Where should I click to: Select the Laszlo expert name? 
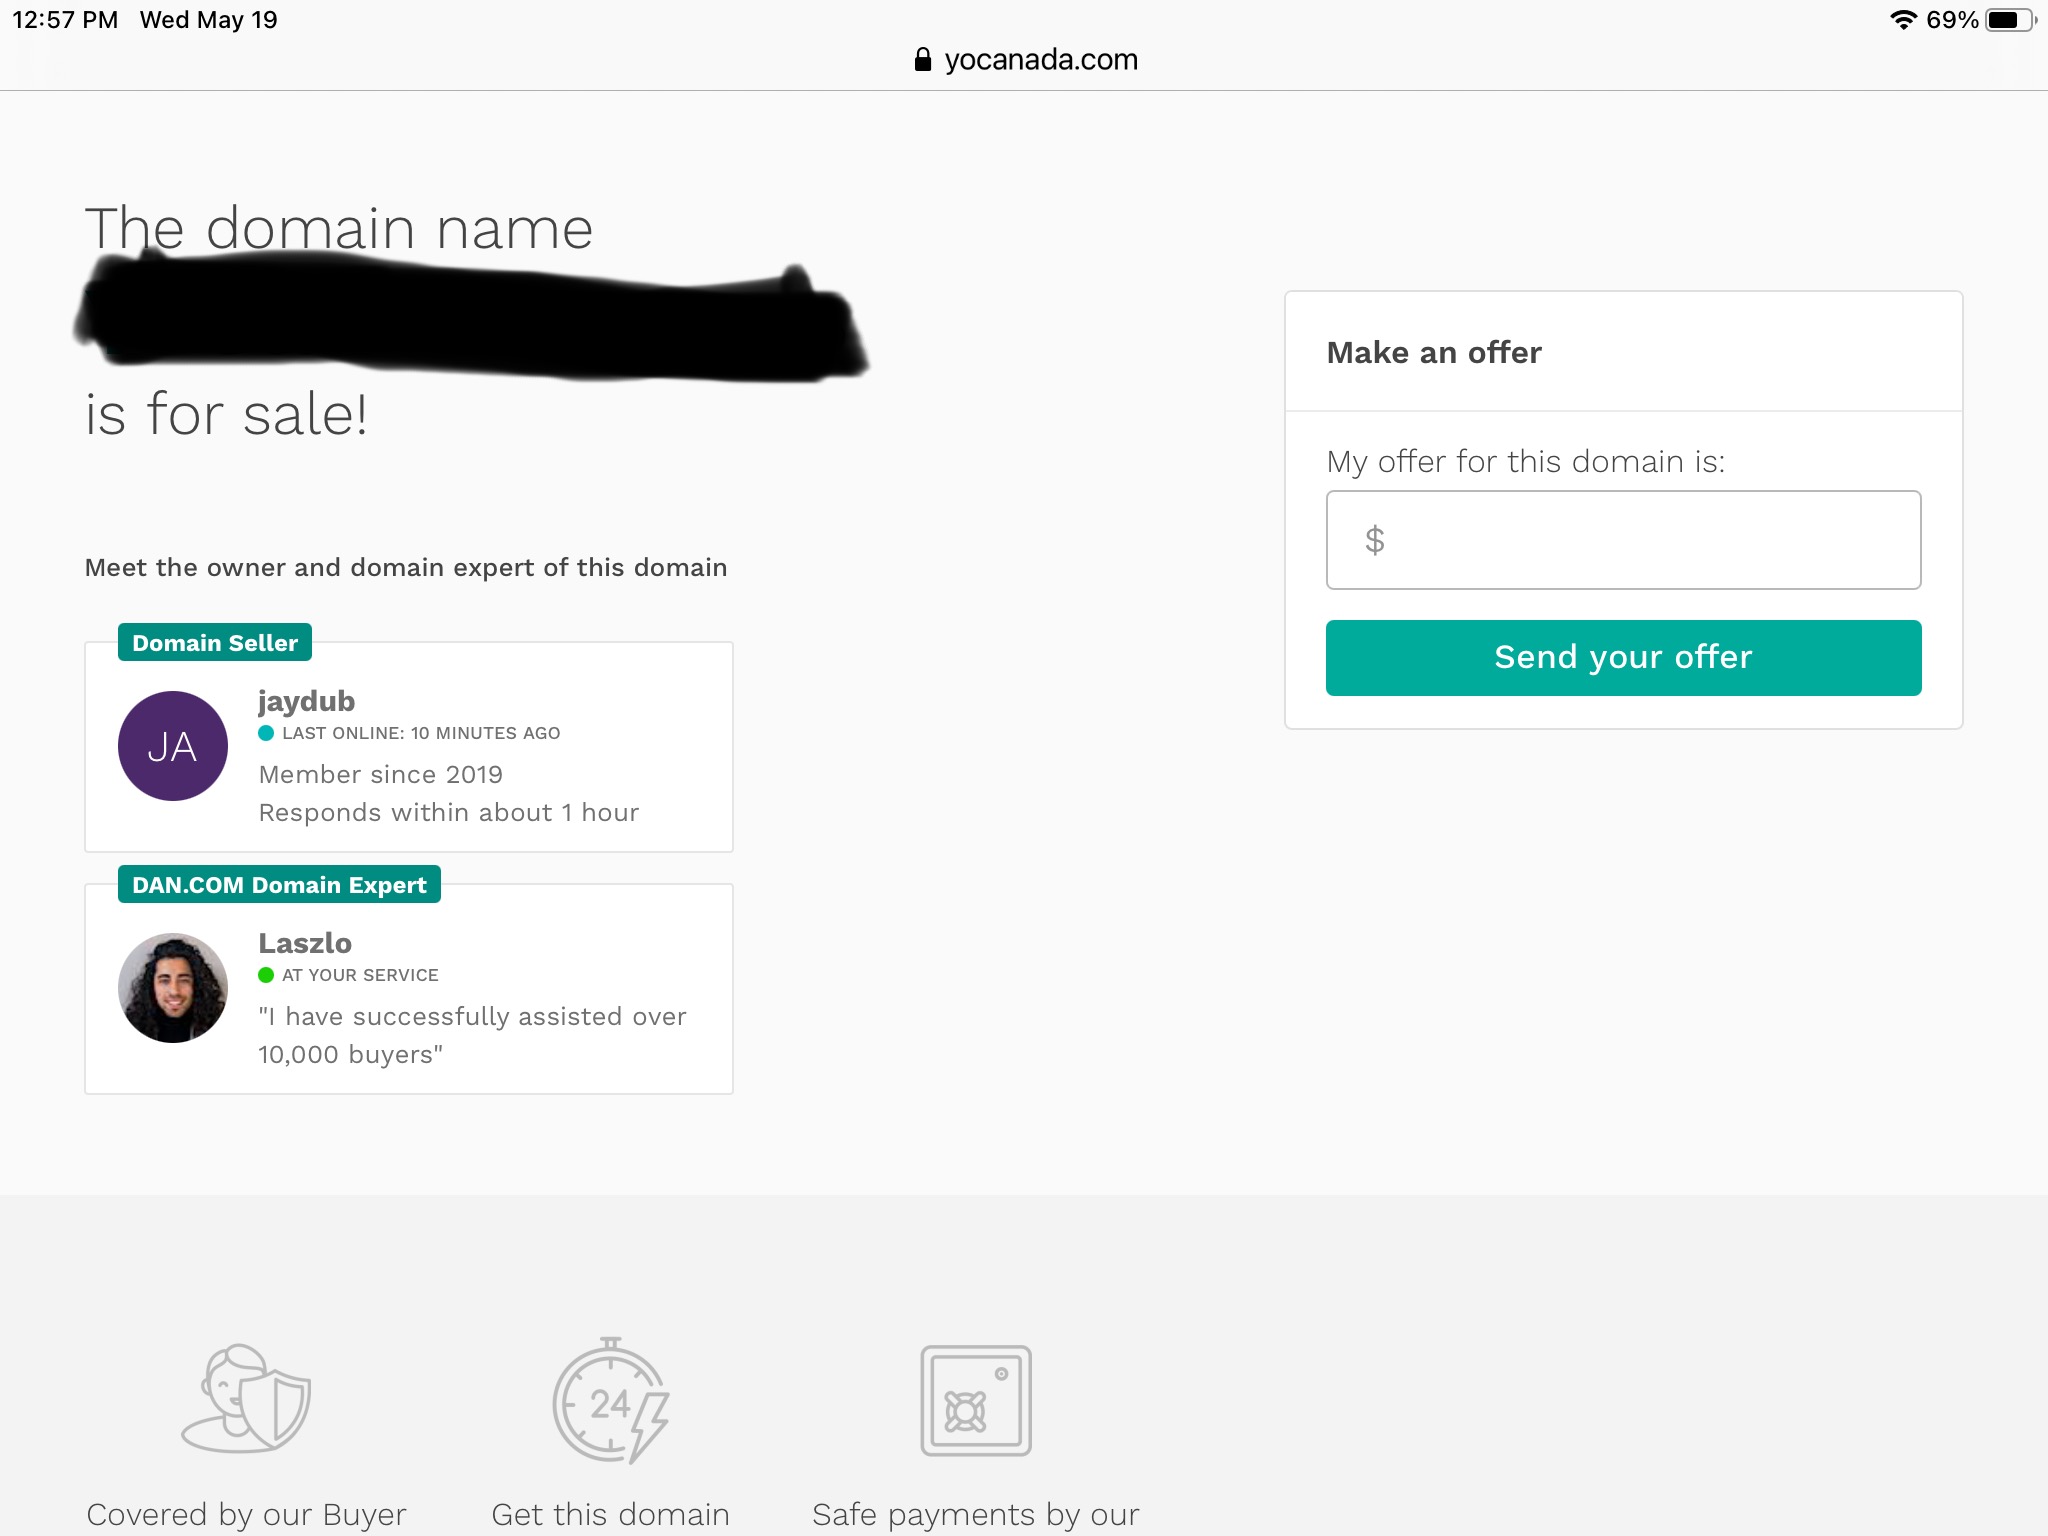point(305,943)
